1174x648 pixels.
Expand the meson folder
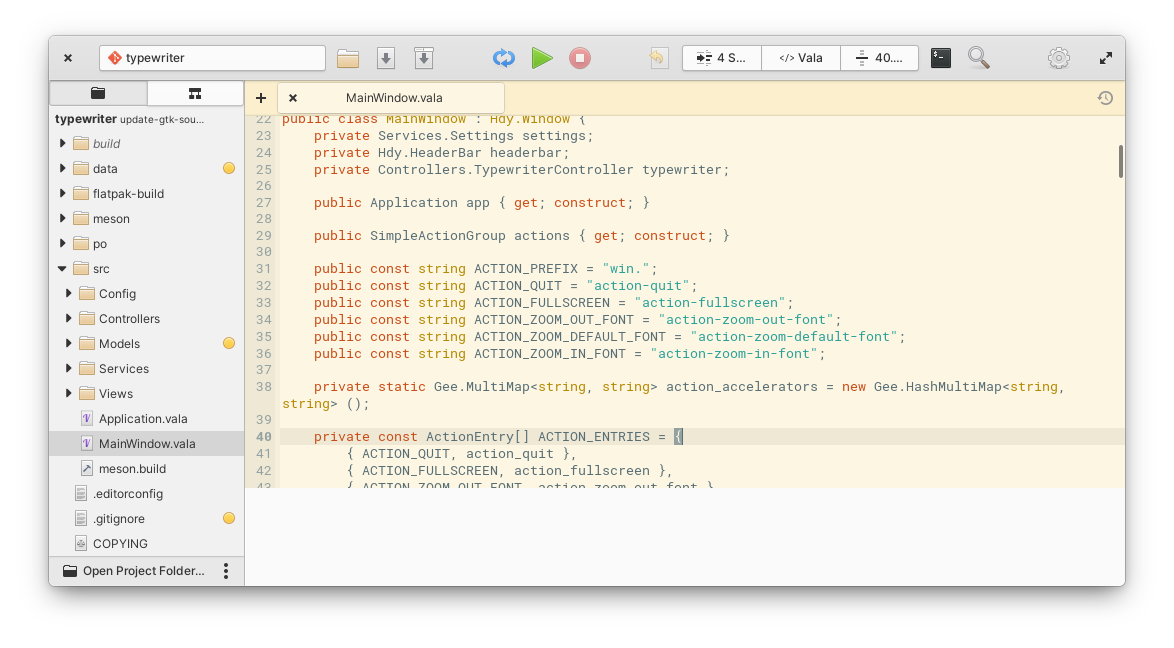point(62,219)
